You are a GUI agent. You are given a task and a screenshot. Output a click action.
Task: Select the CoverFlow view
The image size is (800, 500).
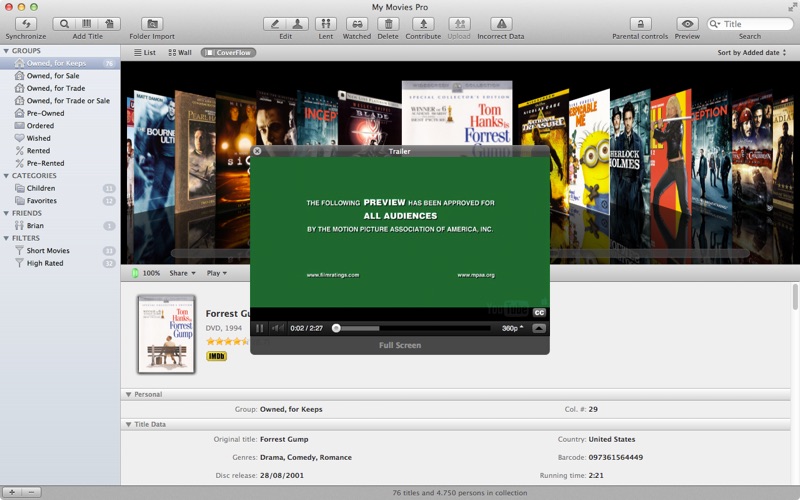coord(228,53)
